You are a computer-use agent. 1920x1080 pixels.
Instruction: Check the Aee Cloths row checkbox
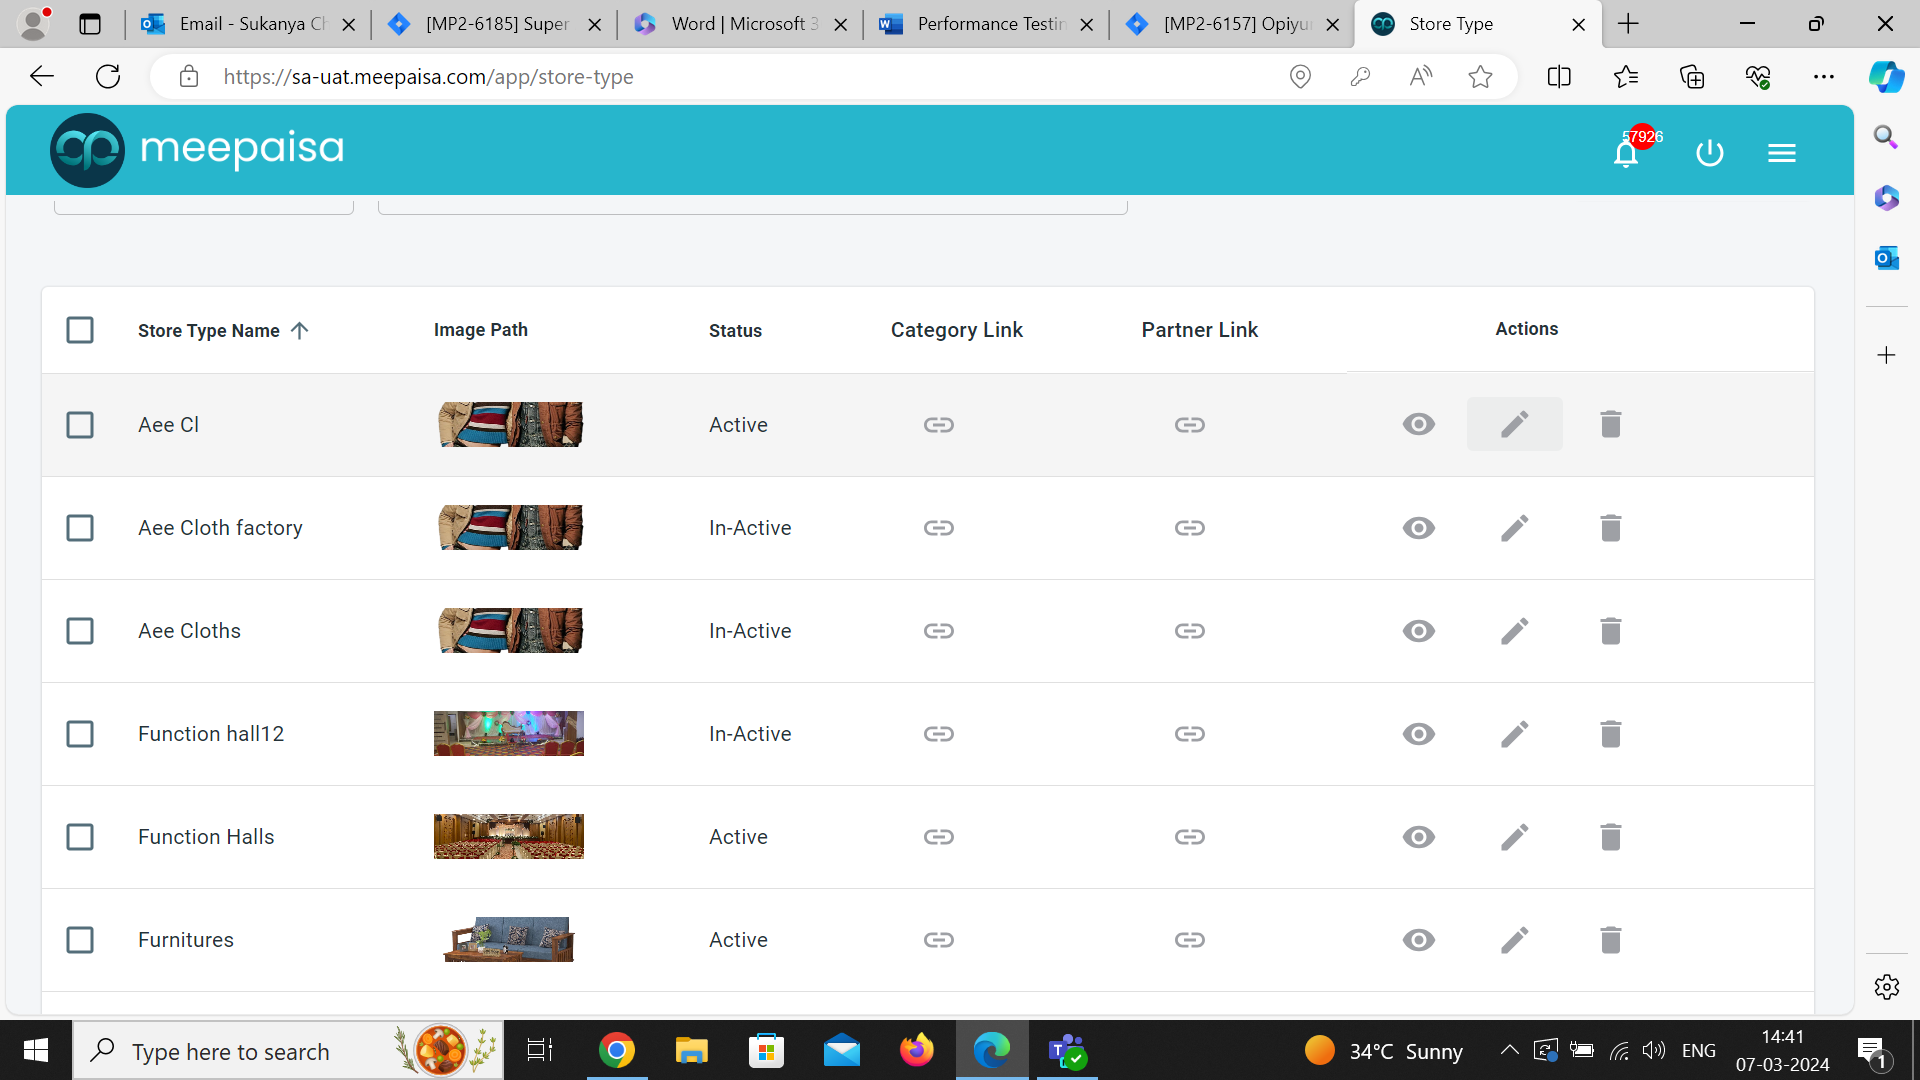pyautogui.click(x=80, y=631)
